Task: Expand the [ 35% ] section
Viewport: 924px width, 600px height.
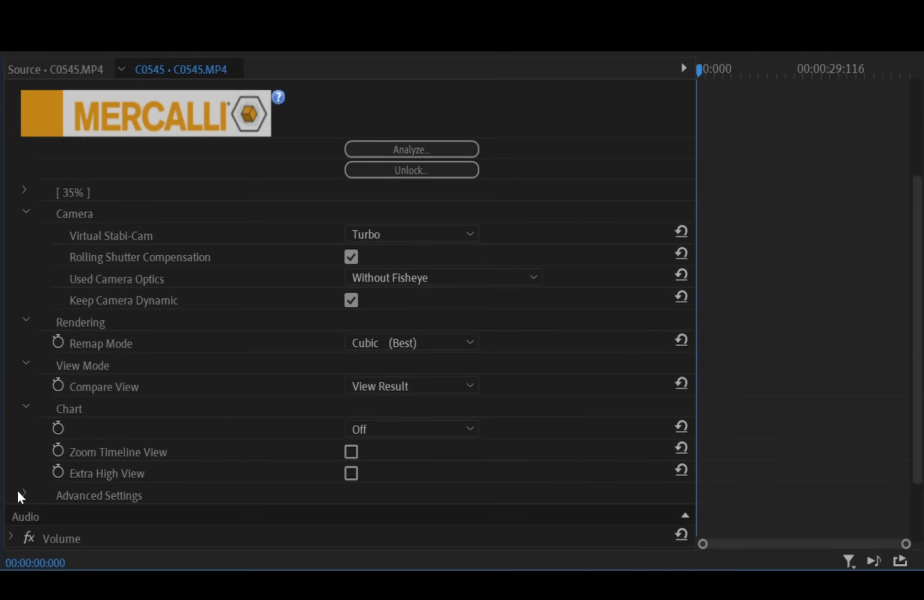Action: point(24,190)
